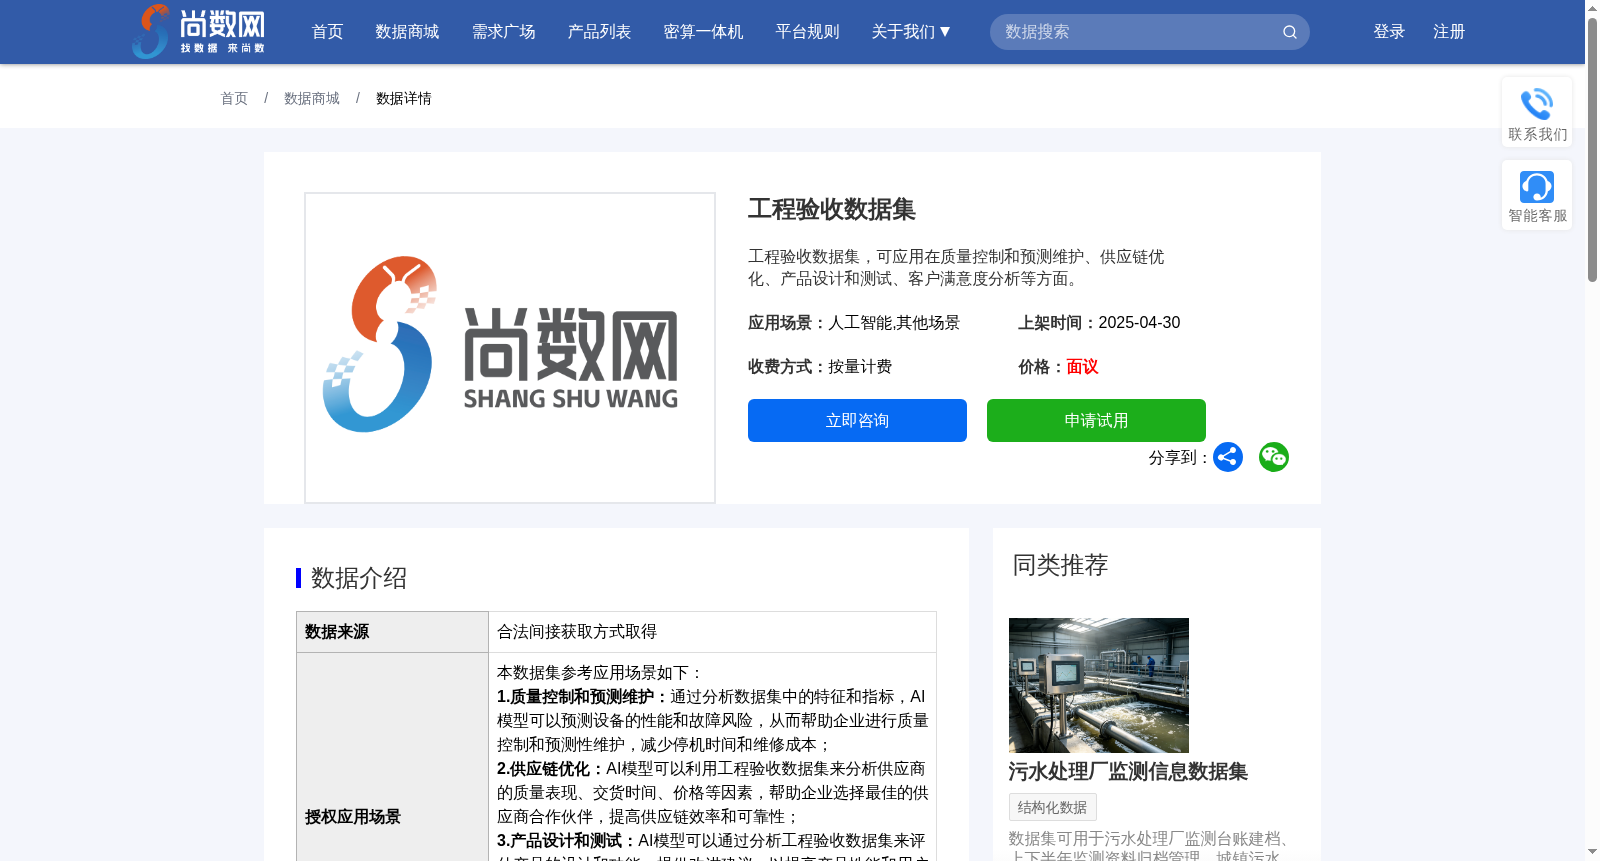Click the 登录 link
1600x861 pixels.
pyautogui.click(x=1389, y=32)
